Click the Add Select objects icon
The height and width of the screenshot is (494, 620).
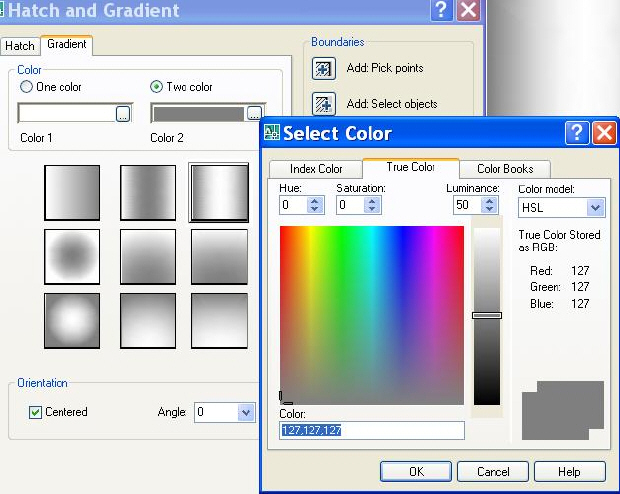323,104
